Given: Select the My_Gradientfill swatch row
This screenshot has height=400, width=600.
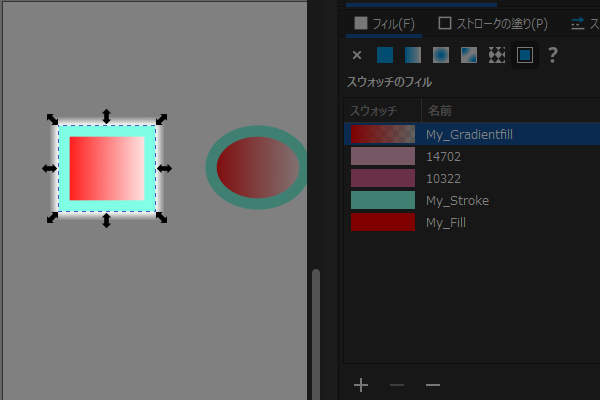Looking at the screenshot, I should 472,134.
